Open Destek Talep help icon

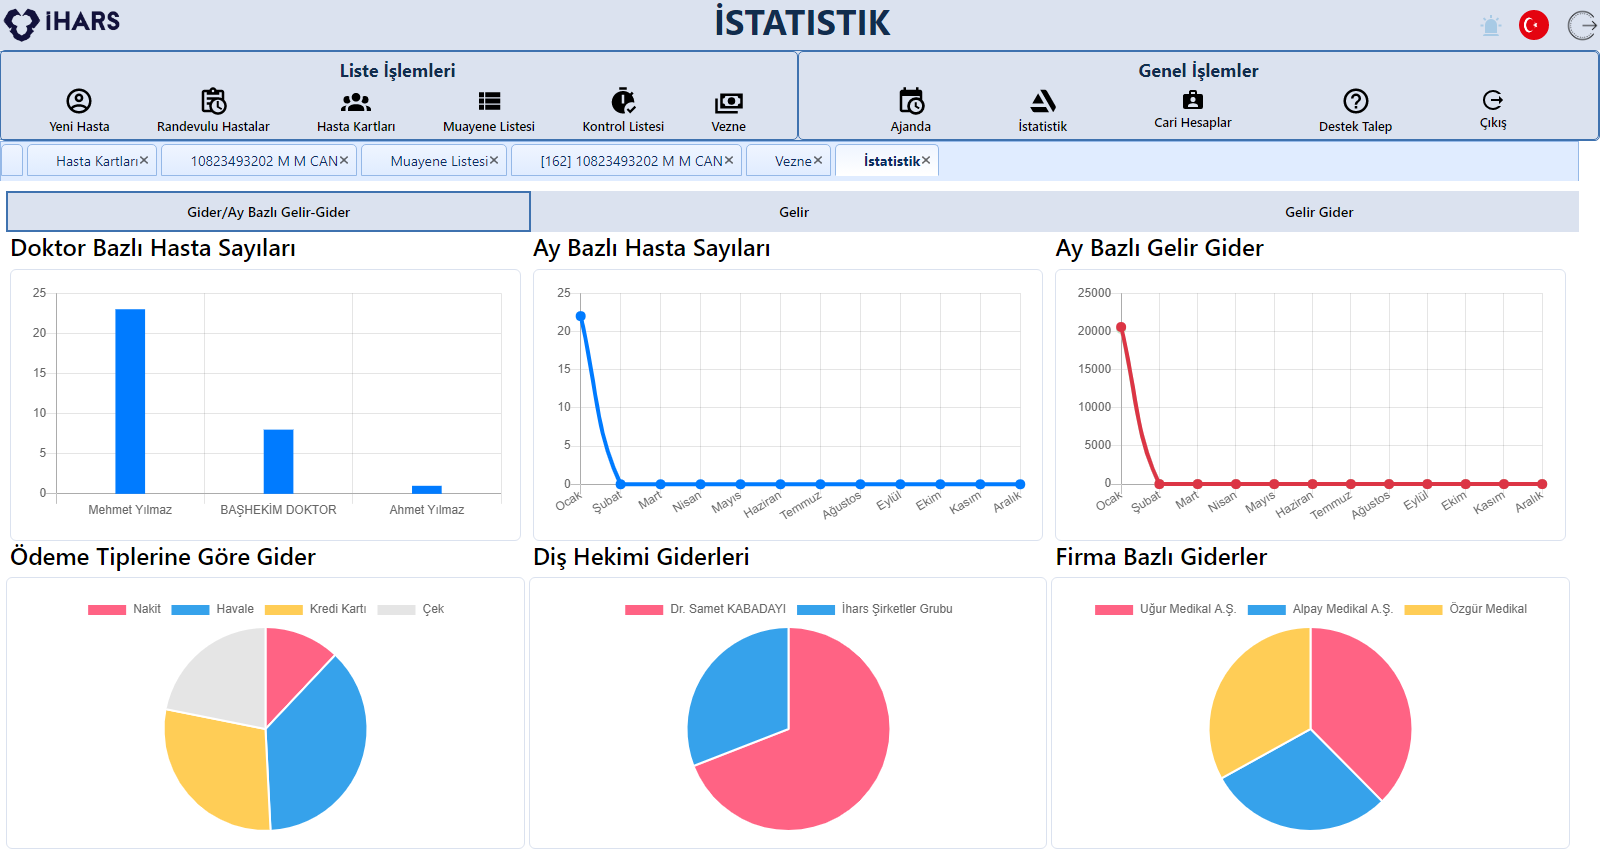pyautogui.click(x=1355, y=101)
